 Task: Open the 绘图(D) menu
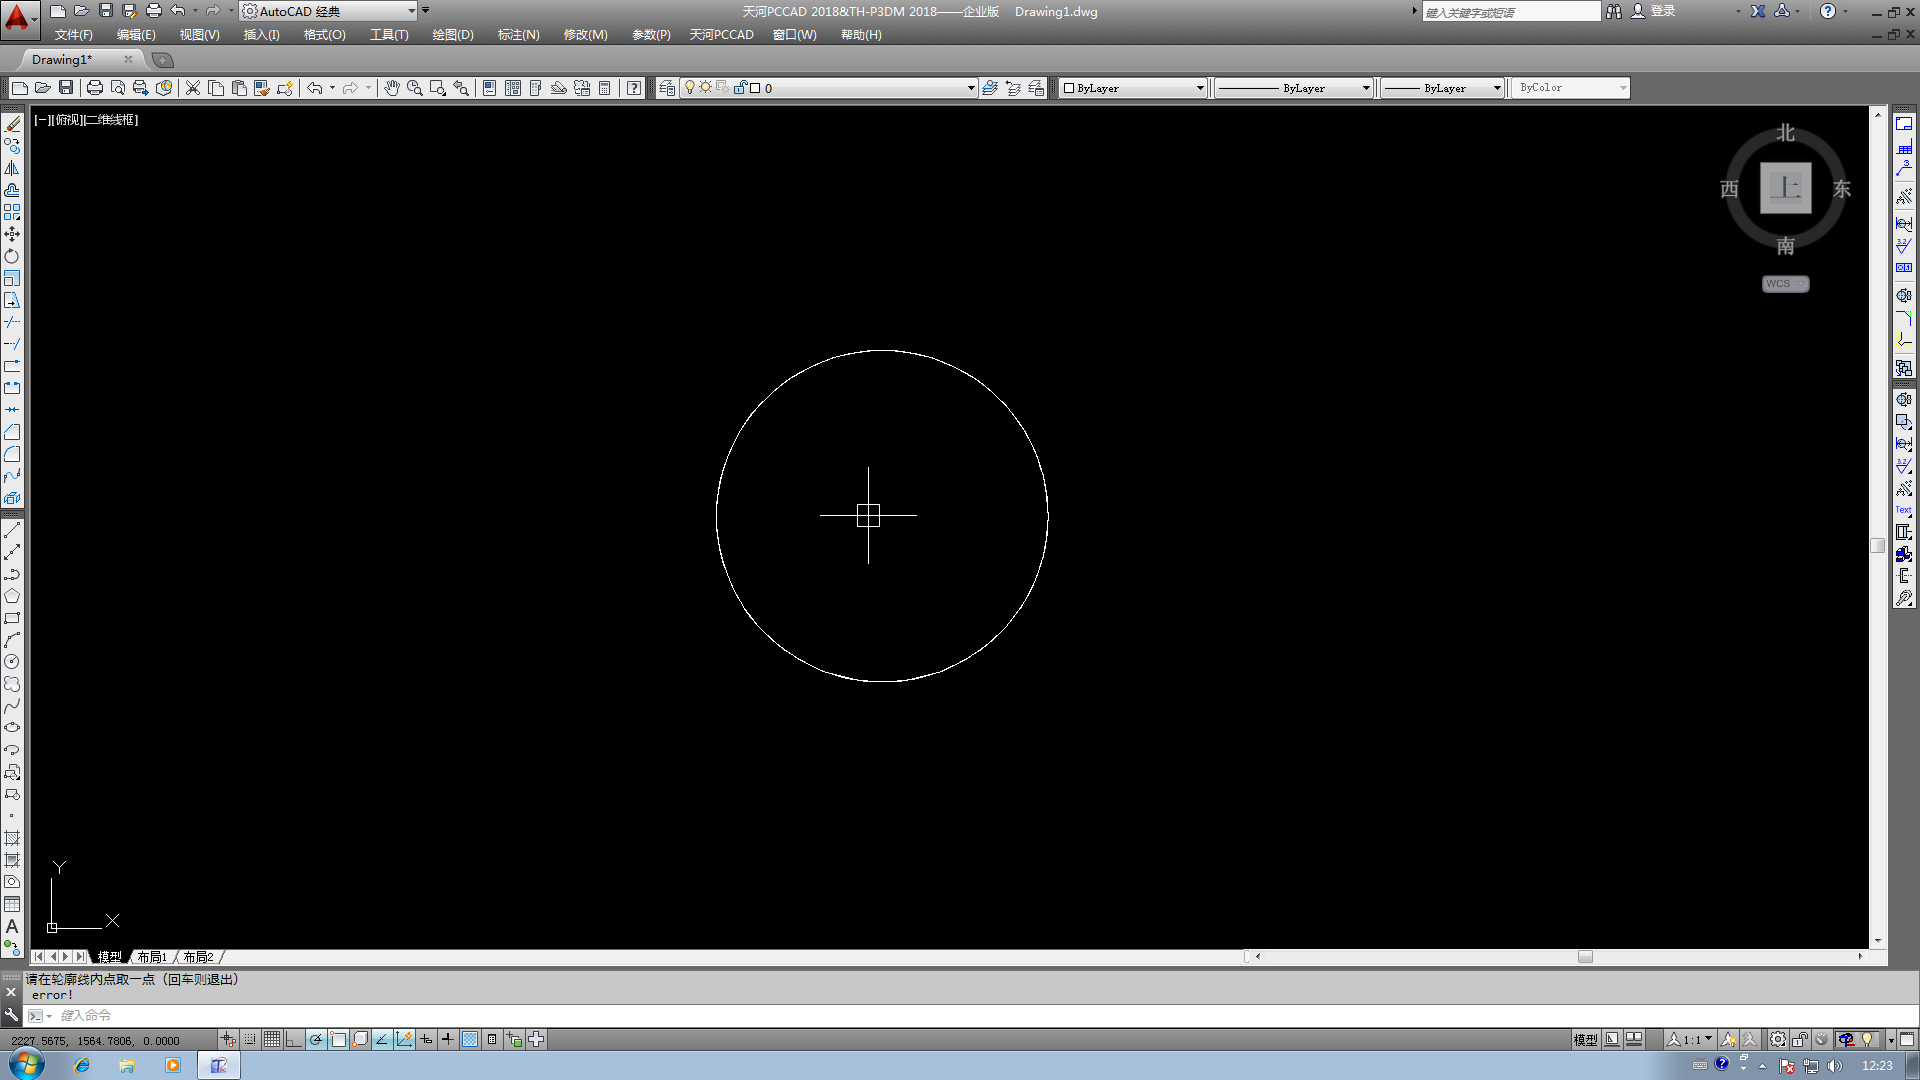453,35
